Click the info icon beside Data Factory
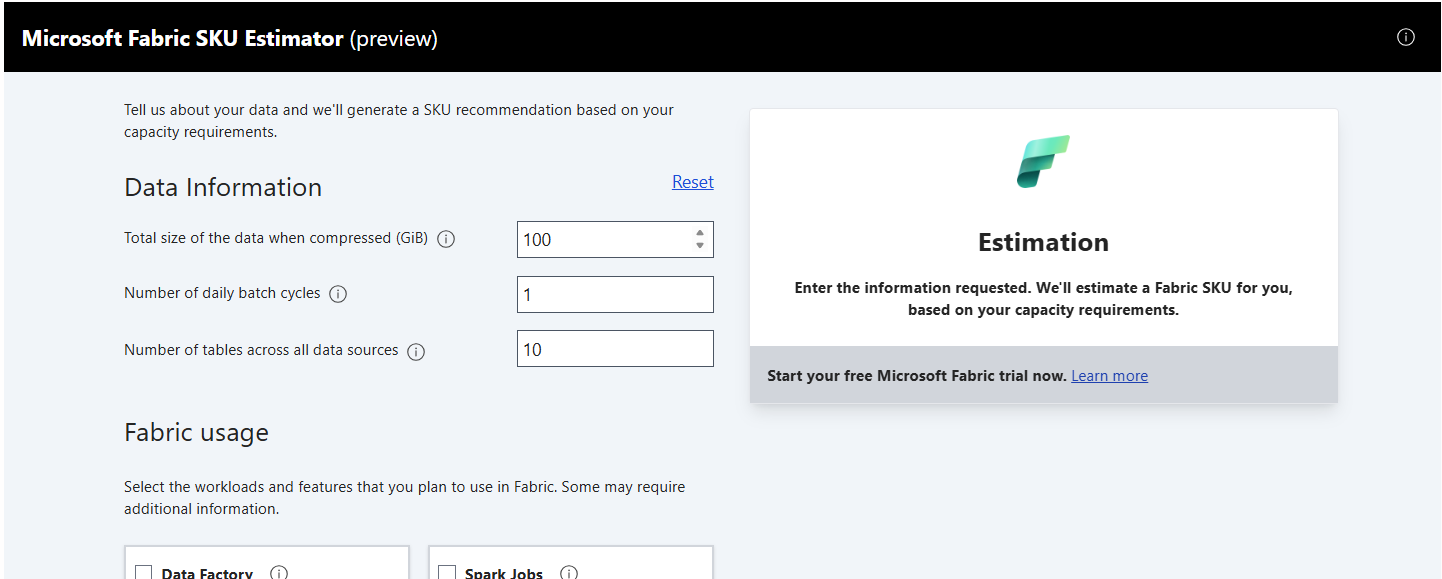The width and height of the screenshot is (1442, 579). tap(279, 573)
